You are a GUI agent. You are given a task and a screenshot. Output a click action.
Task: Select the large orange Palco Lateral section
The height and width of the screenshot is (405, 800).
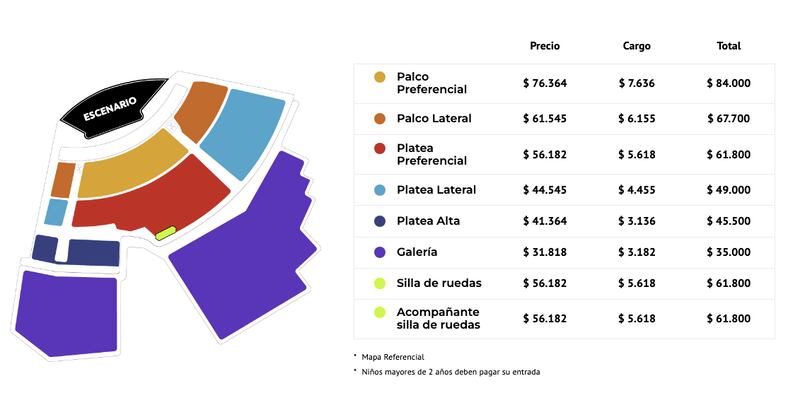(x=199, y=111)
